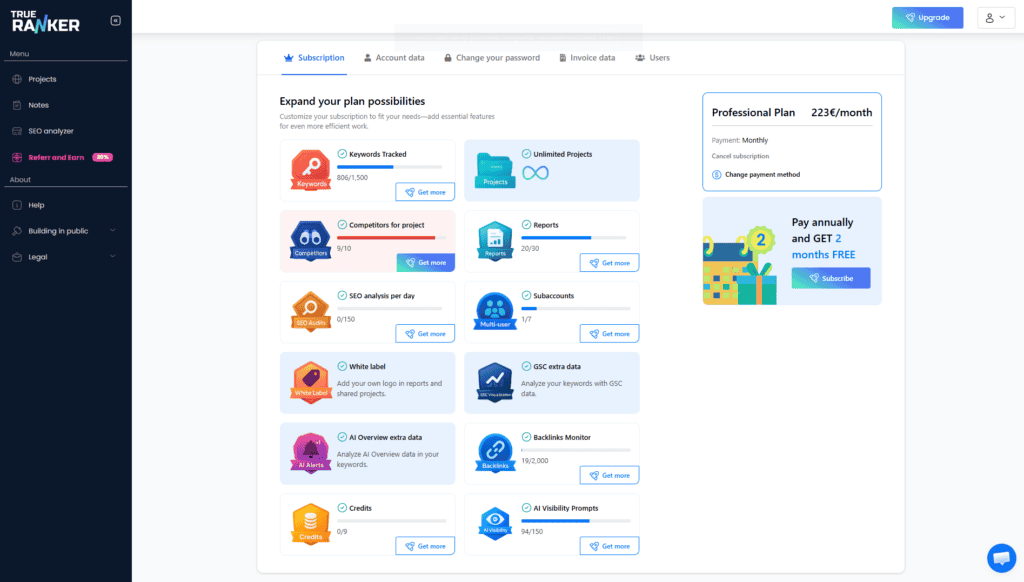Collapse the sidebar with the menu toggle
1024x582 pixels.
pyautogui.click(x=116, y=19)
